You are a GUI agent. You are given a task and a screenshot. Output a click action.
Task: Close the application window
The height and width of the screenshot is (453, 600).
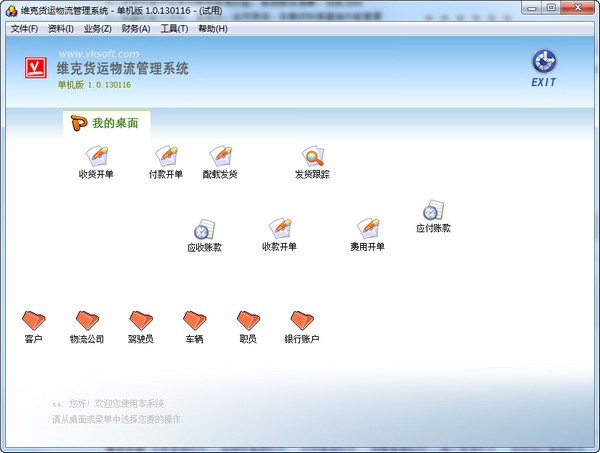click(578, 8)
